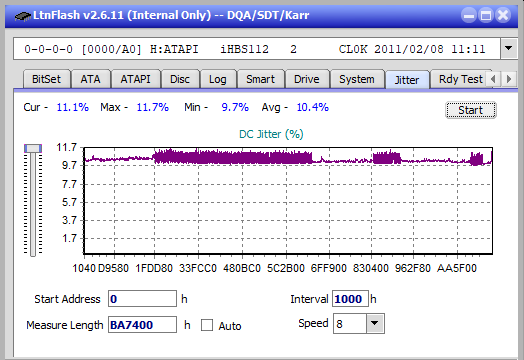524x360 pixels.
Task: Switch to the BitSet tab
Action: 46,79
